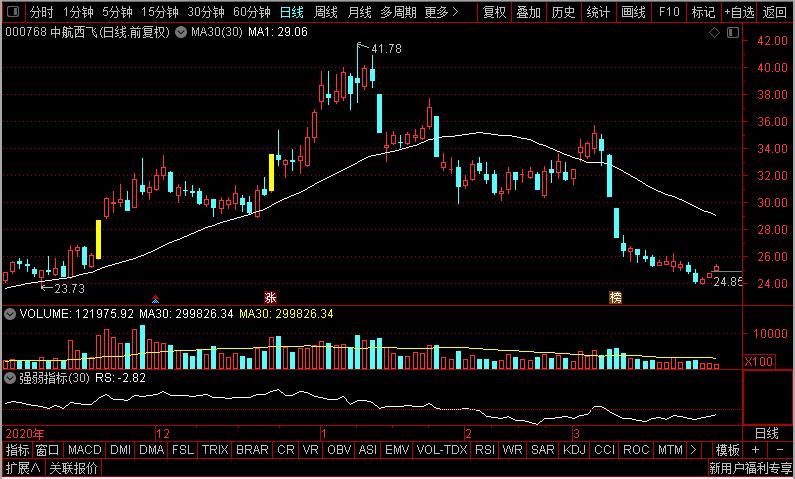
Task: Select the WR indicator
Action: coord(512,450)
